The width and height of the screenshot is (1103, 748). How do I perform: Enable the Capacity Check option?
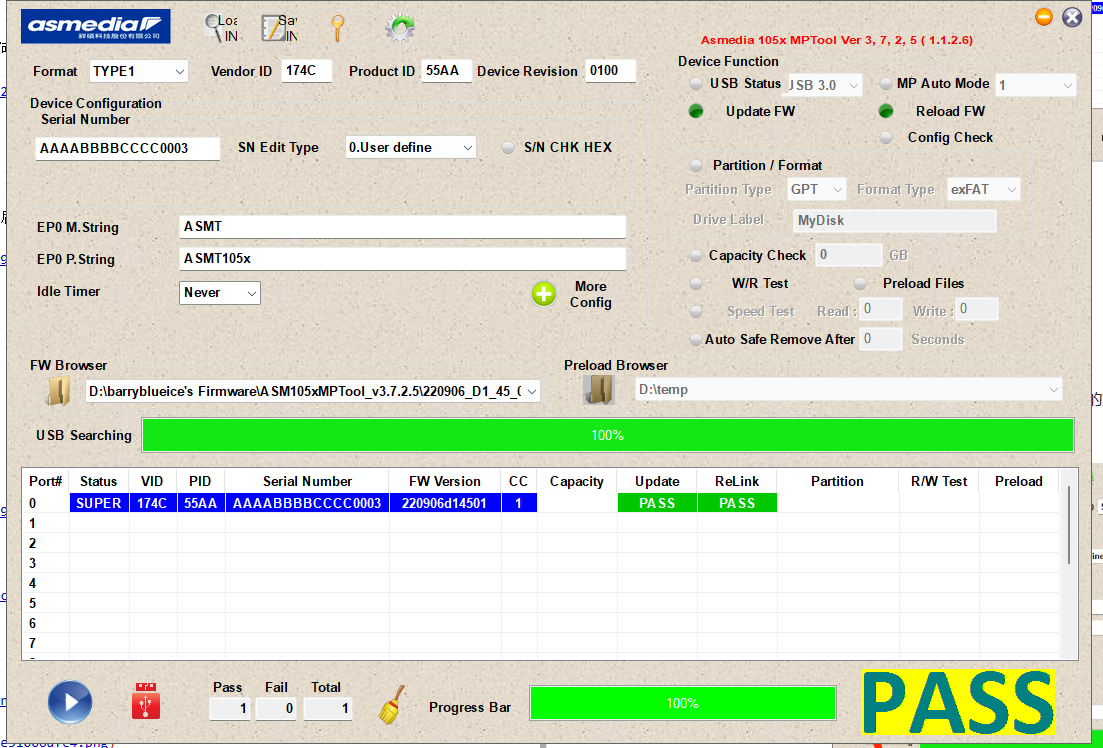point(696,255)
